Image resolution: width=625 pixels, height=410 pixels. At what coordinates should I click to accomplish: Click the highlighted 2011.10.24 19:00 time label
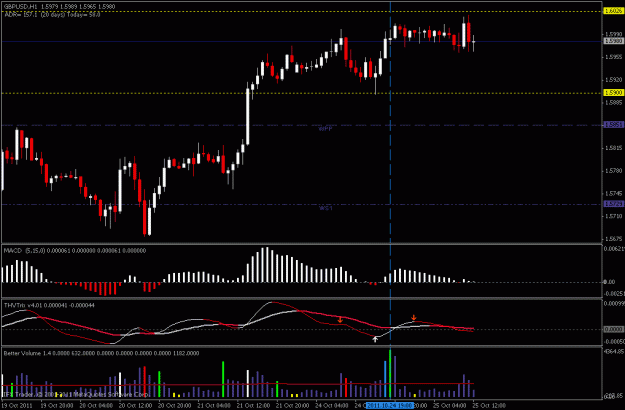coord(389,406)
